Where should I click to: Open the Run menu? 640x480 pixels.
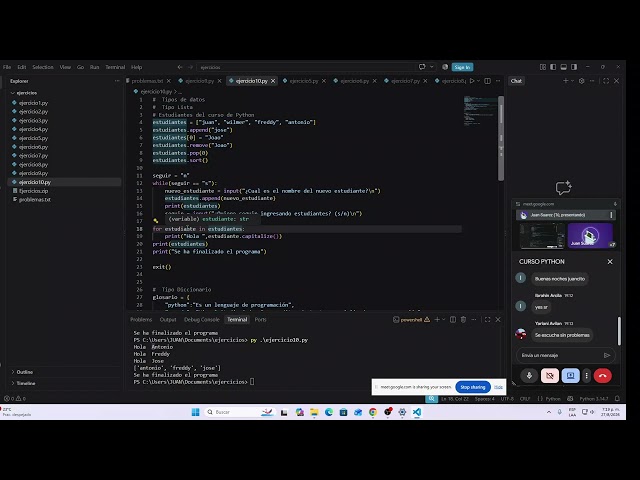[94, 67]
